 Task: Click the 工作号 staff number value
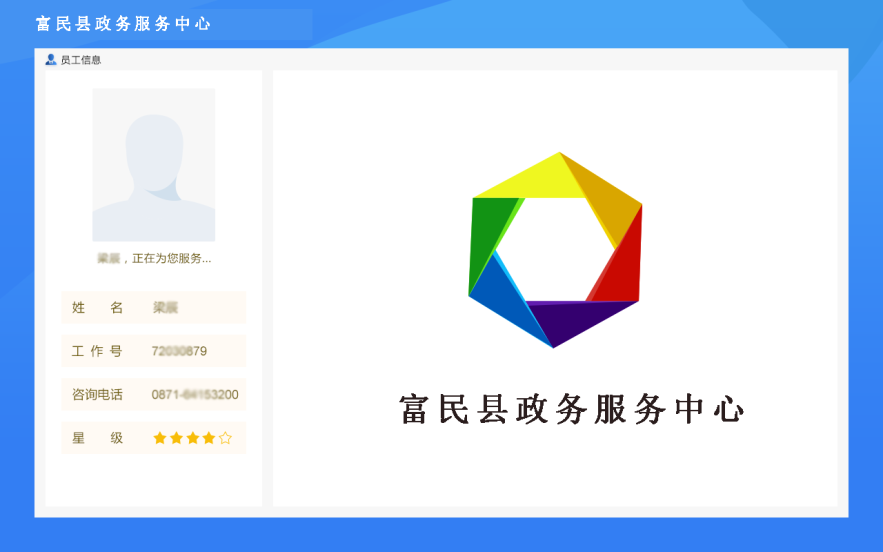[x=179, y=351]
